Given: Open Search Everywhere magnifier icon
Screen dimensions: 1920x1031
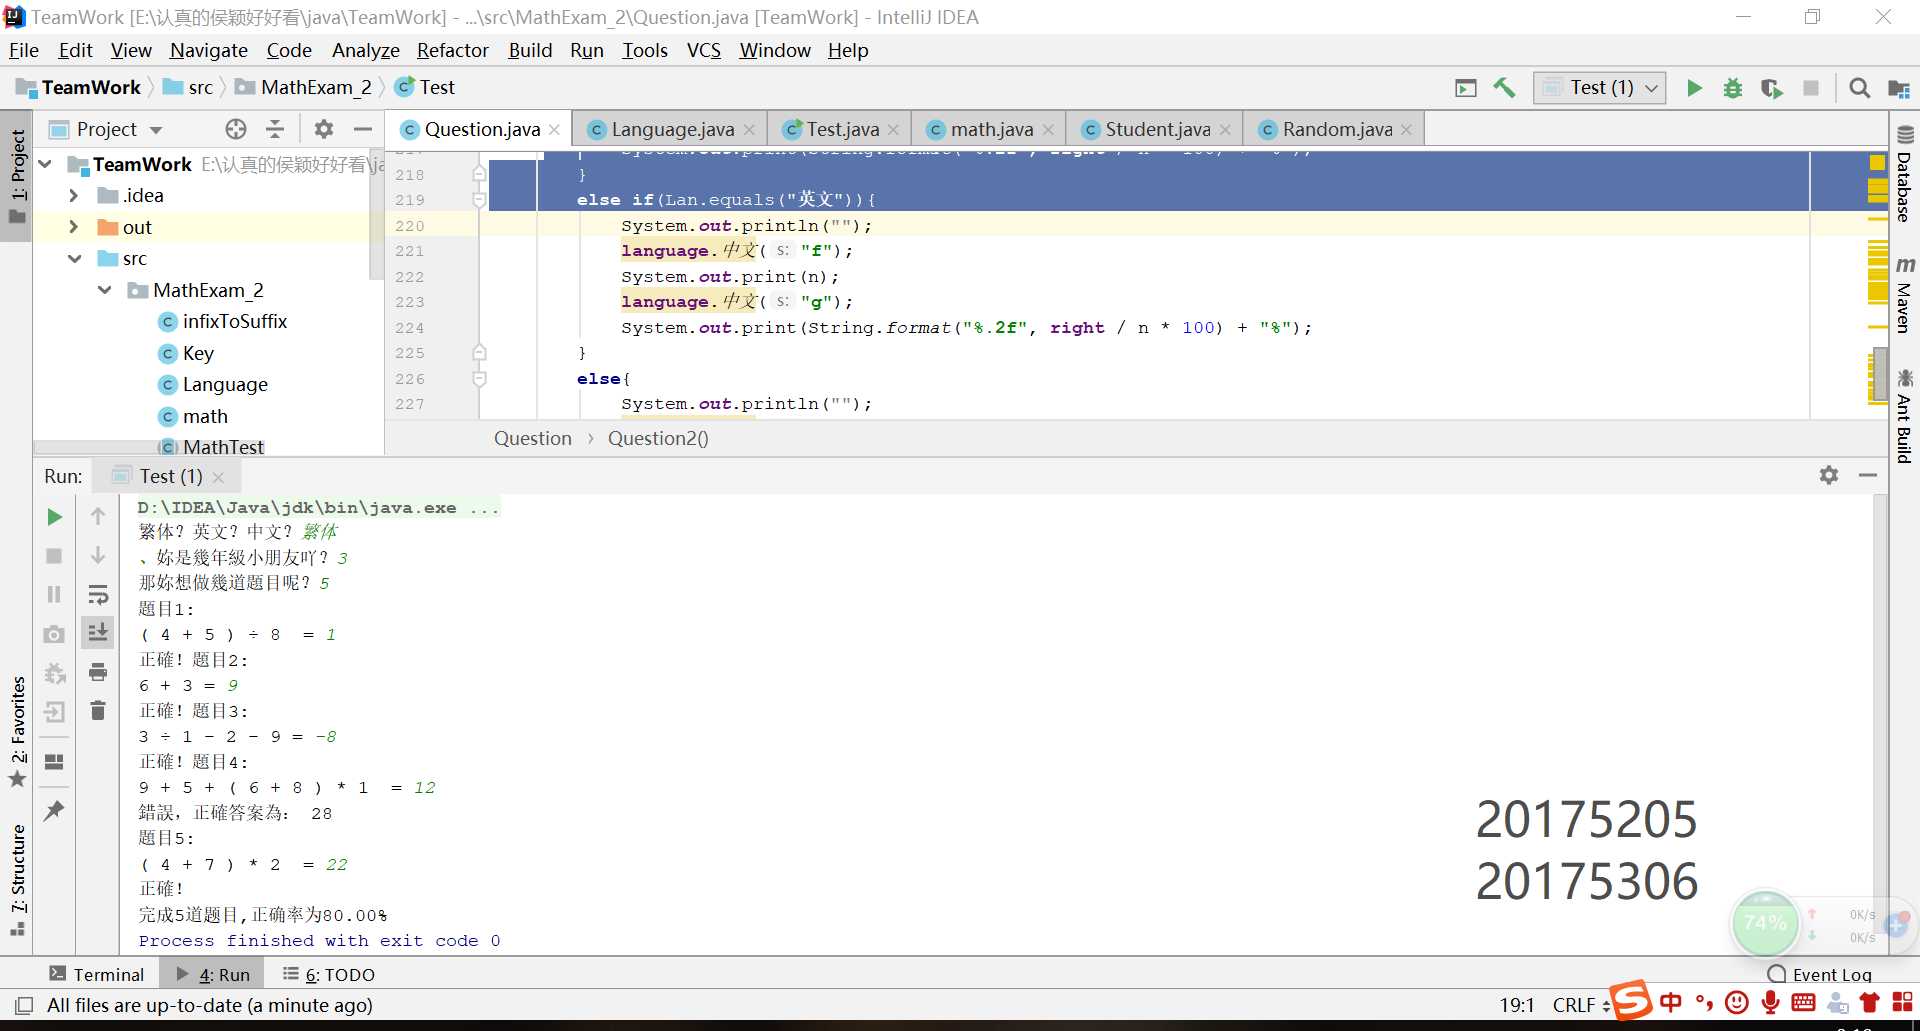Looking at the screenshot, I should (1860, 88).
